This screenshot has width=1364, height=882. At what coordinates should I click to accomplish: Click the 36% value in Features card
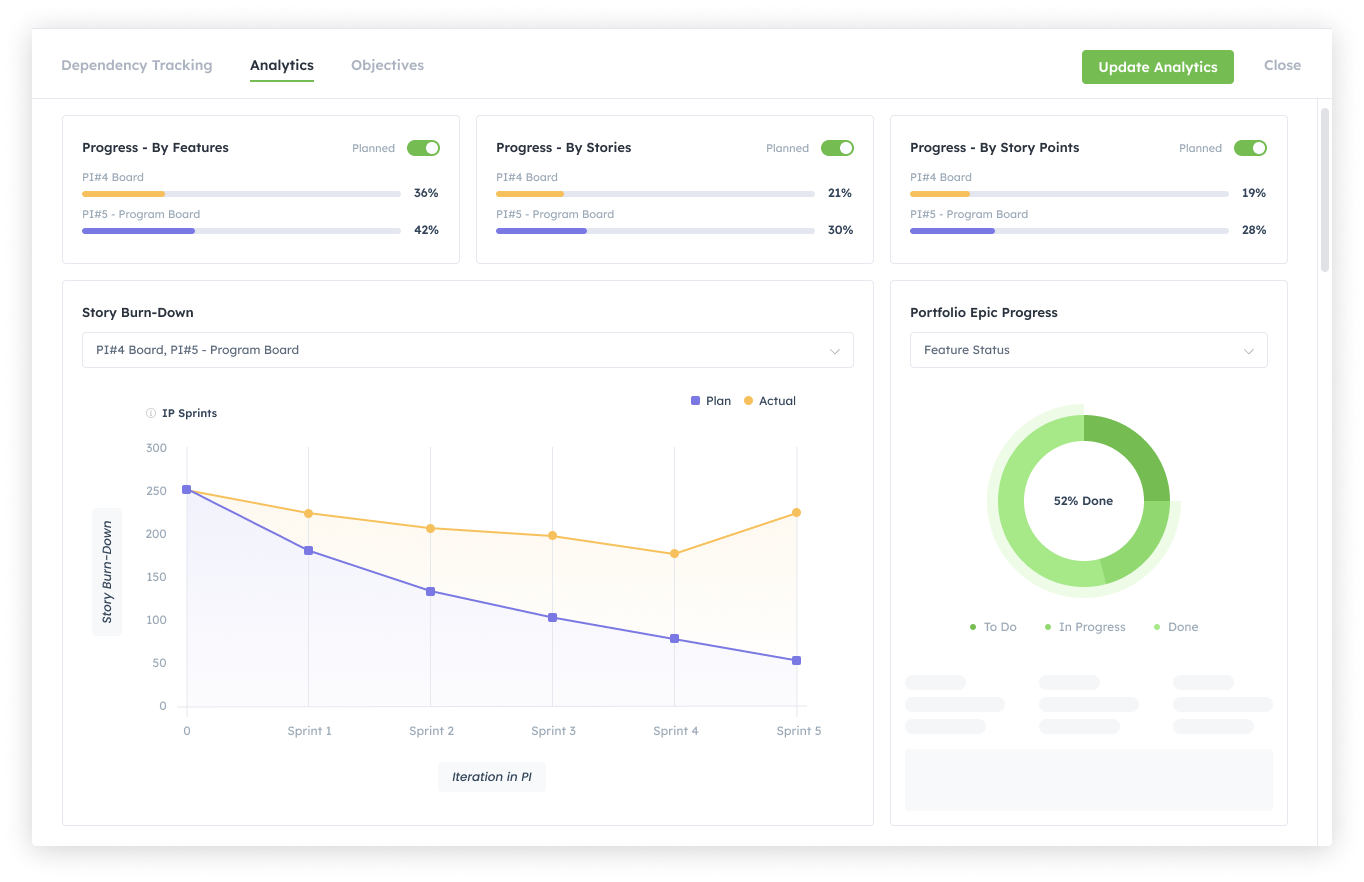tap(426, 193)
